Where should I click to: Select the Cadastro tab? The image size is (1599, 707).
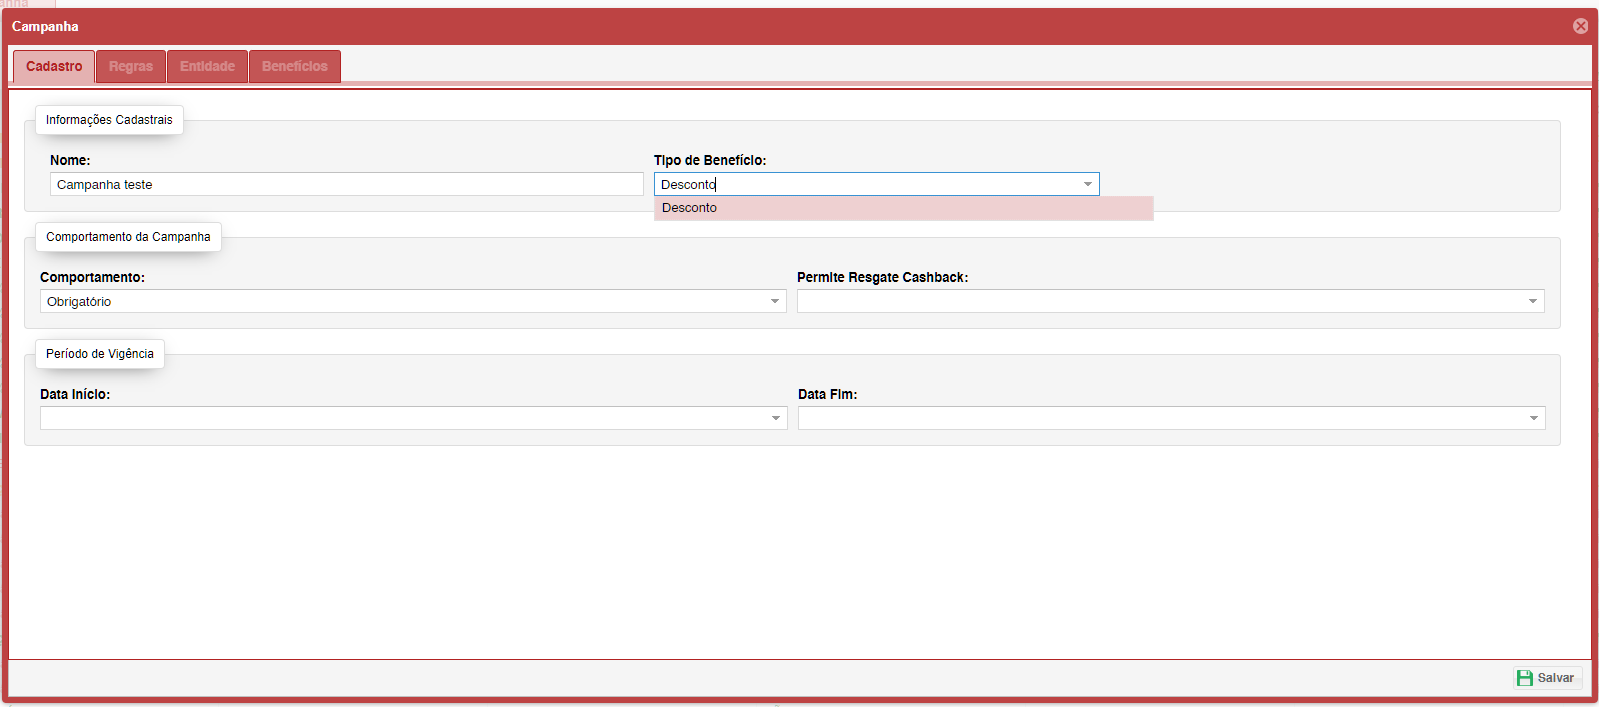click(x=54, y=67)
